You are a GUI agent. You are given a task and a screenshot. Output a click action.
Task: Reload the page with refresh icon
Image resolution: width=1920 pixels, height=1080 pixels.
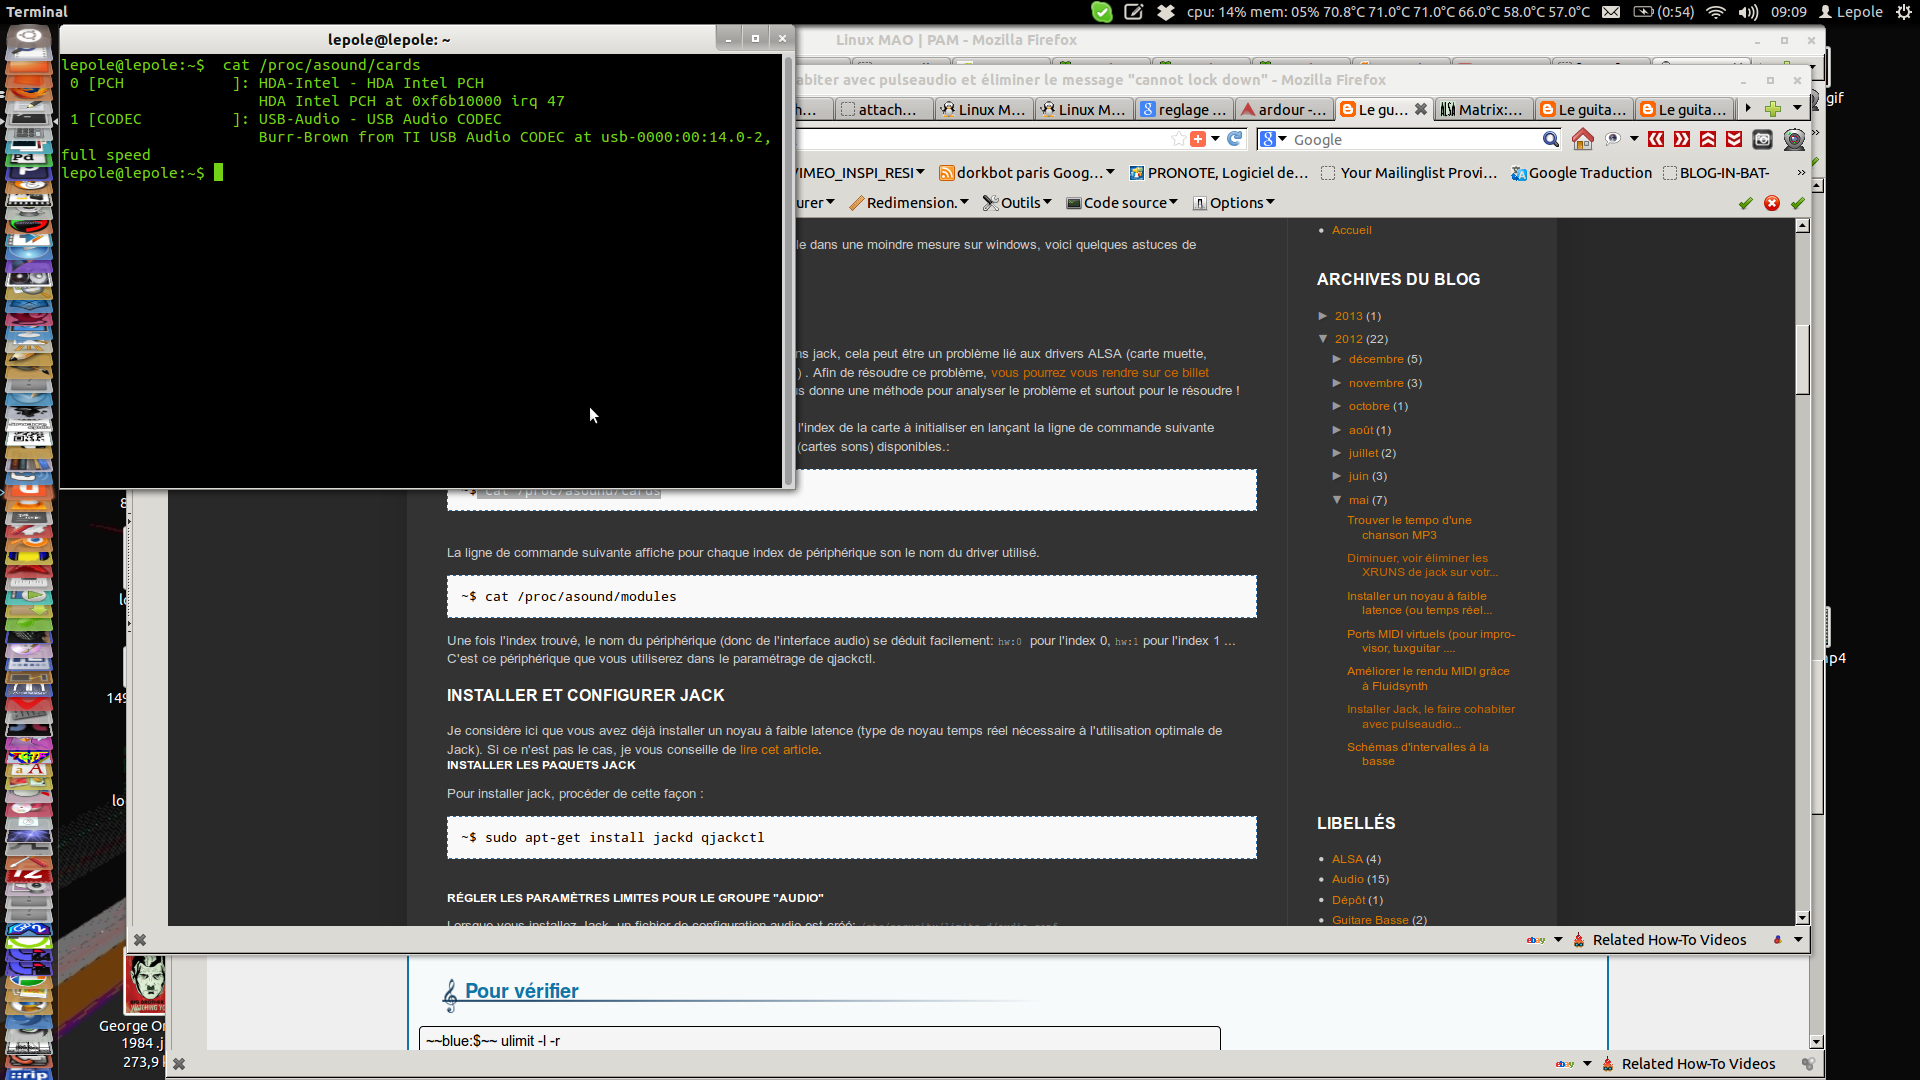click(1235, 139)
